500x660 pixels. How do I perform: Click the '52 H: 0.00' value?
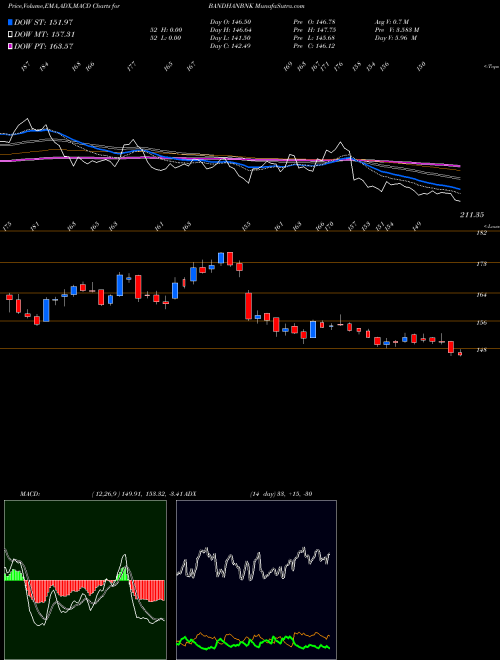pyautogui.click(x=164, y=30)
